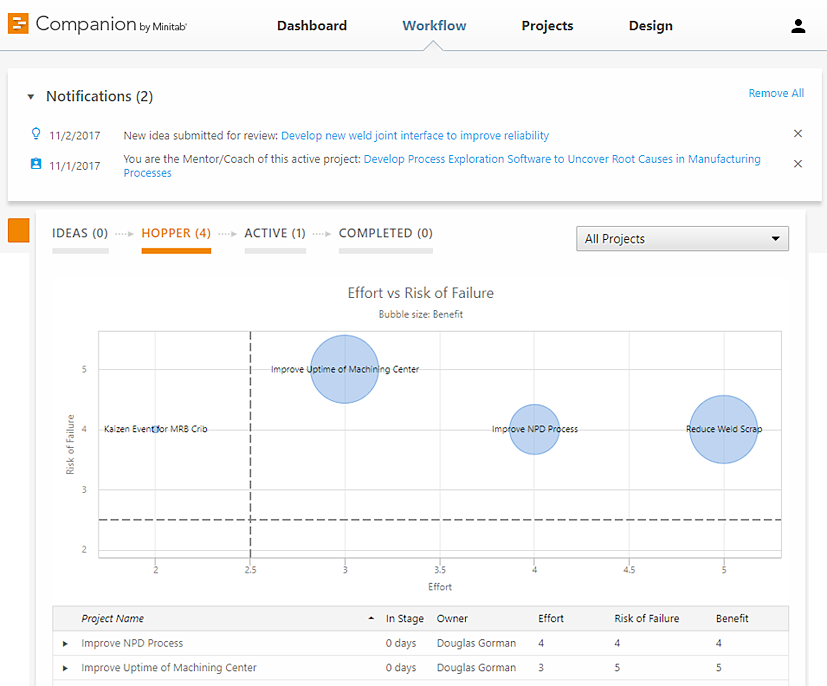Click sort arrow in Project Name column
This screenshot has height=686, width=827.
[x=372, y=619]
